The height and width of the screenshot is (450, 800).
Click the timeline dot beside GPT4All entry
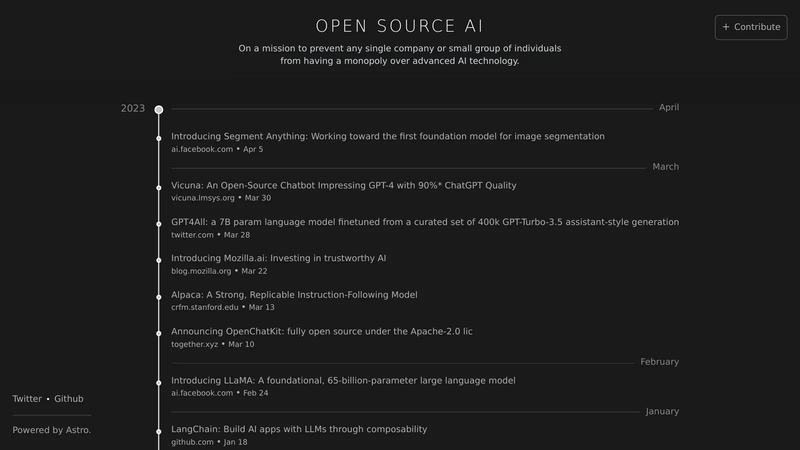click(159, 224)
